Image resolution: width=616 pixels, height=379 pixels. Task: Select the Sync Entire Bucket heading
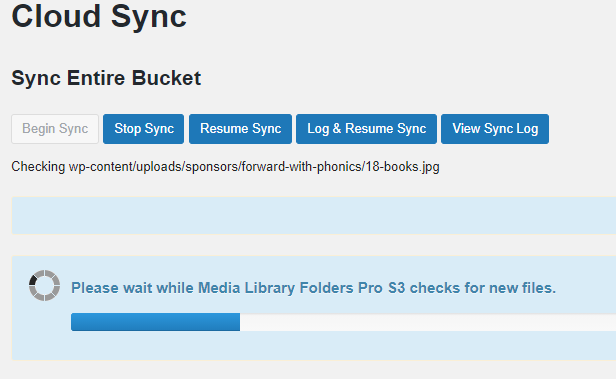coord(106,78)
